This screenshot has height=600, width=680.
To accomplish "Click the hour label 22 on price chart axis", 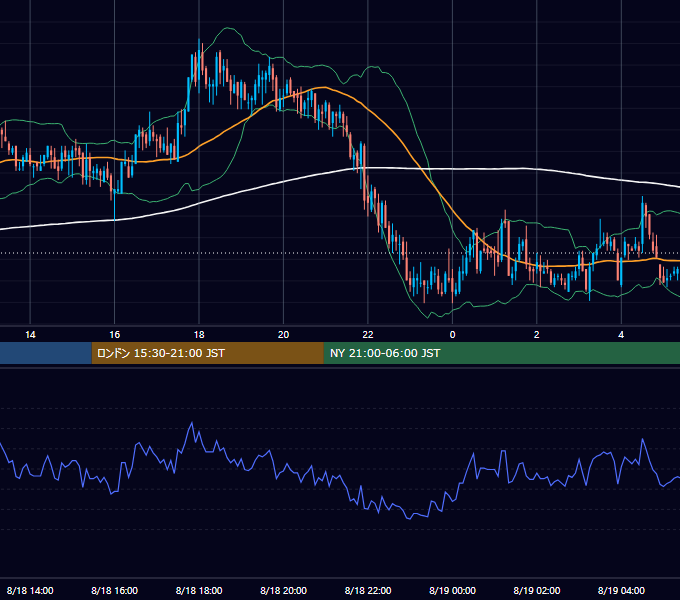I will click(368, 335).
